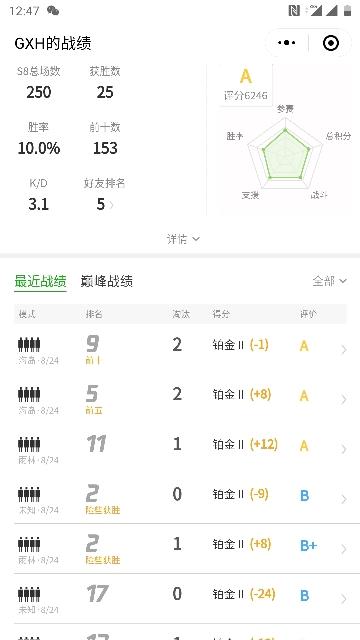Open the chevron on the 铂金 II (+12) row

(344, 449)
